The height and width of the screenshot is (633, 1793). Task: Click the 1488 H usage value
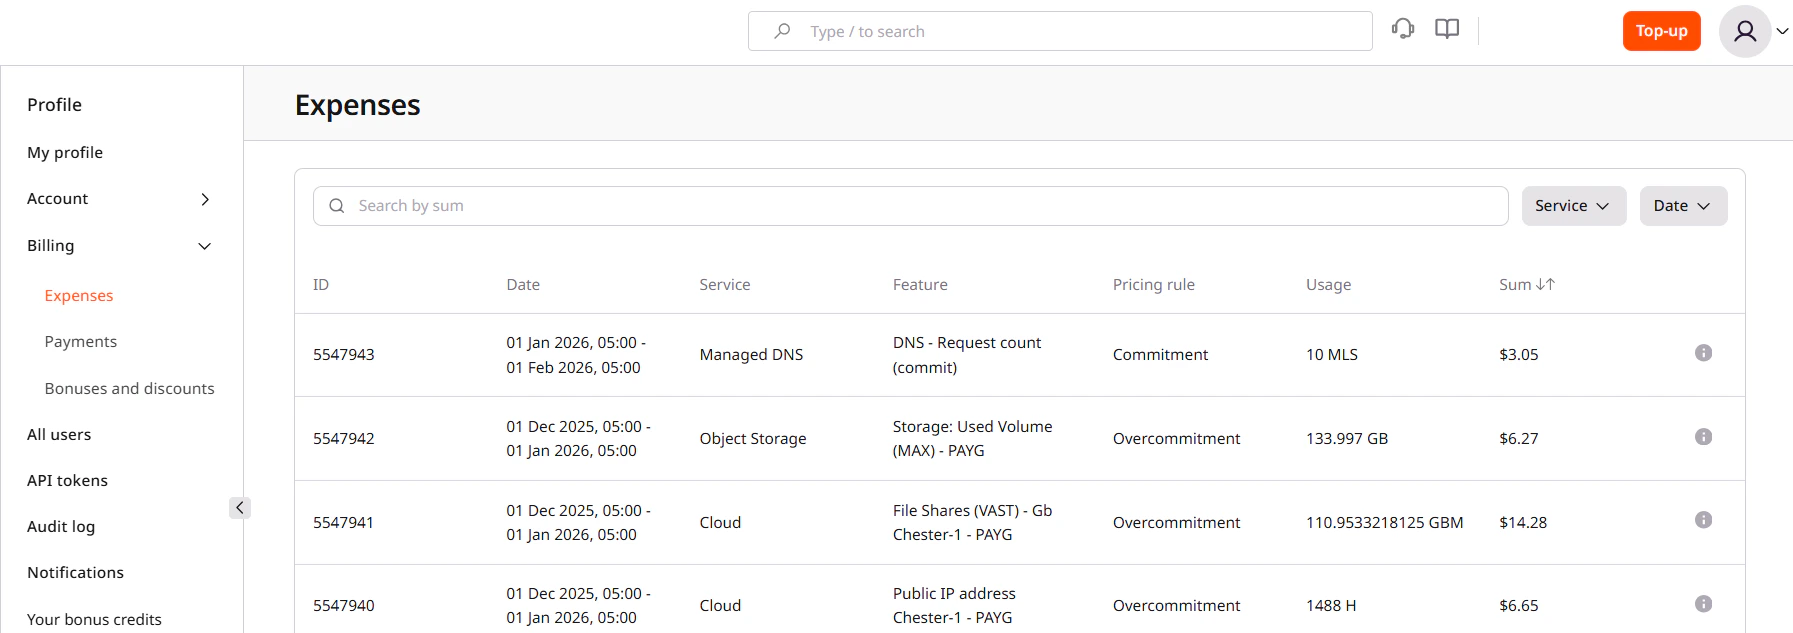(1331, 605)
